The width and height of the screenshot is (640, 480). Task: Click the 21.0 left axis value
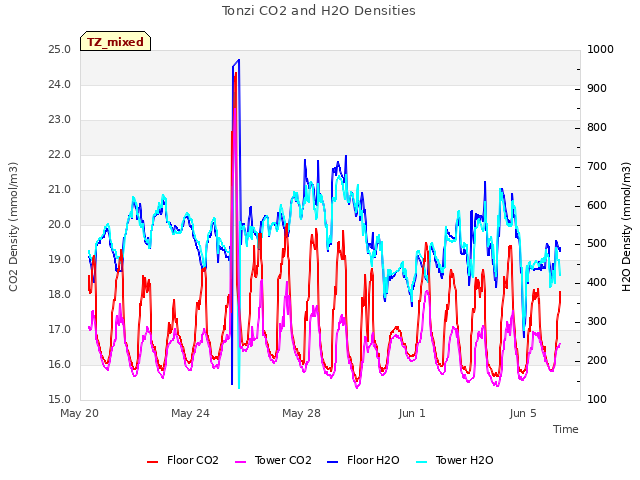[x=60, y=190]
